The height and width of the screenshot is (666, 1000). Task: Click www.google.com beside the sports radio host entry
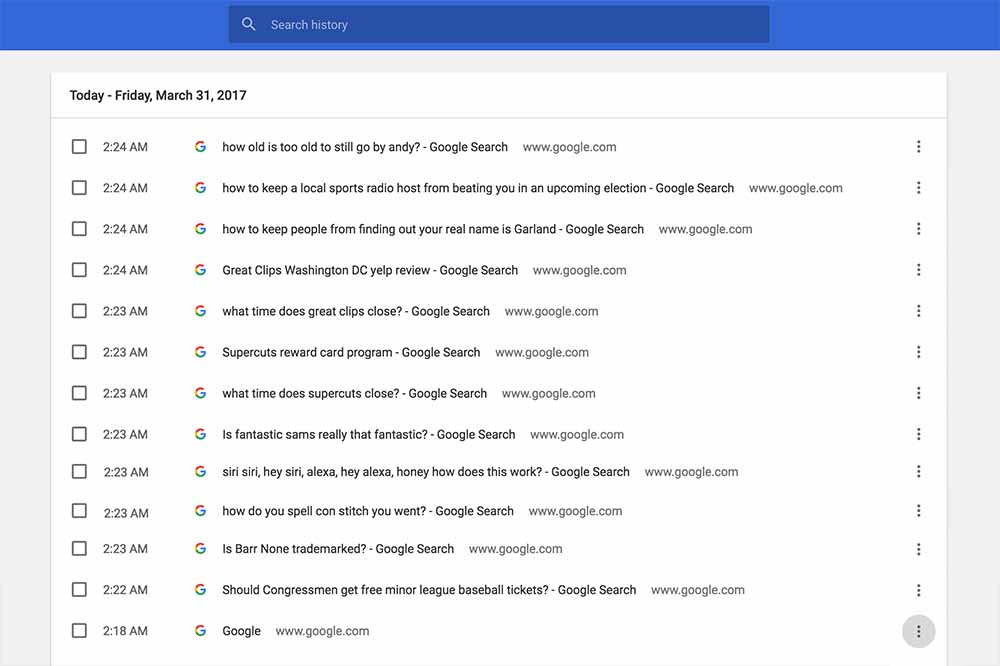[x=795, y=188]
